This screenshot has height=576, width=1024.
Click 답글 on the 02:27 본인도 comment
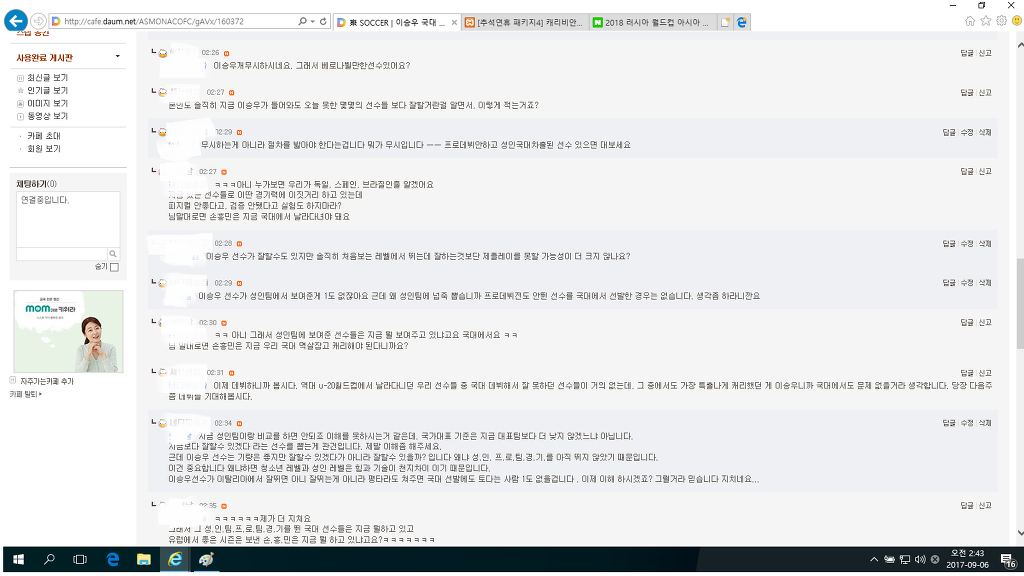coord(967,93)
